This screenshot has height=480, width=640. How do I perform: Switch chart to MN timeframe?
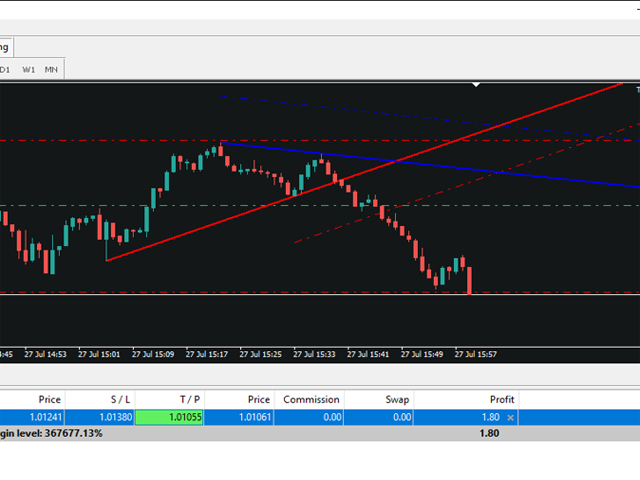[51, 70]
